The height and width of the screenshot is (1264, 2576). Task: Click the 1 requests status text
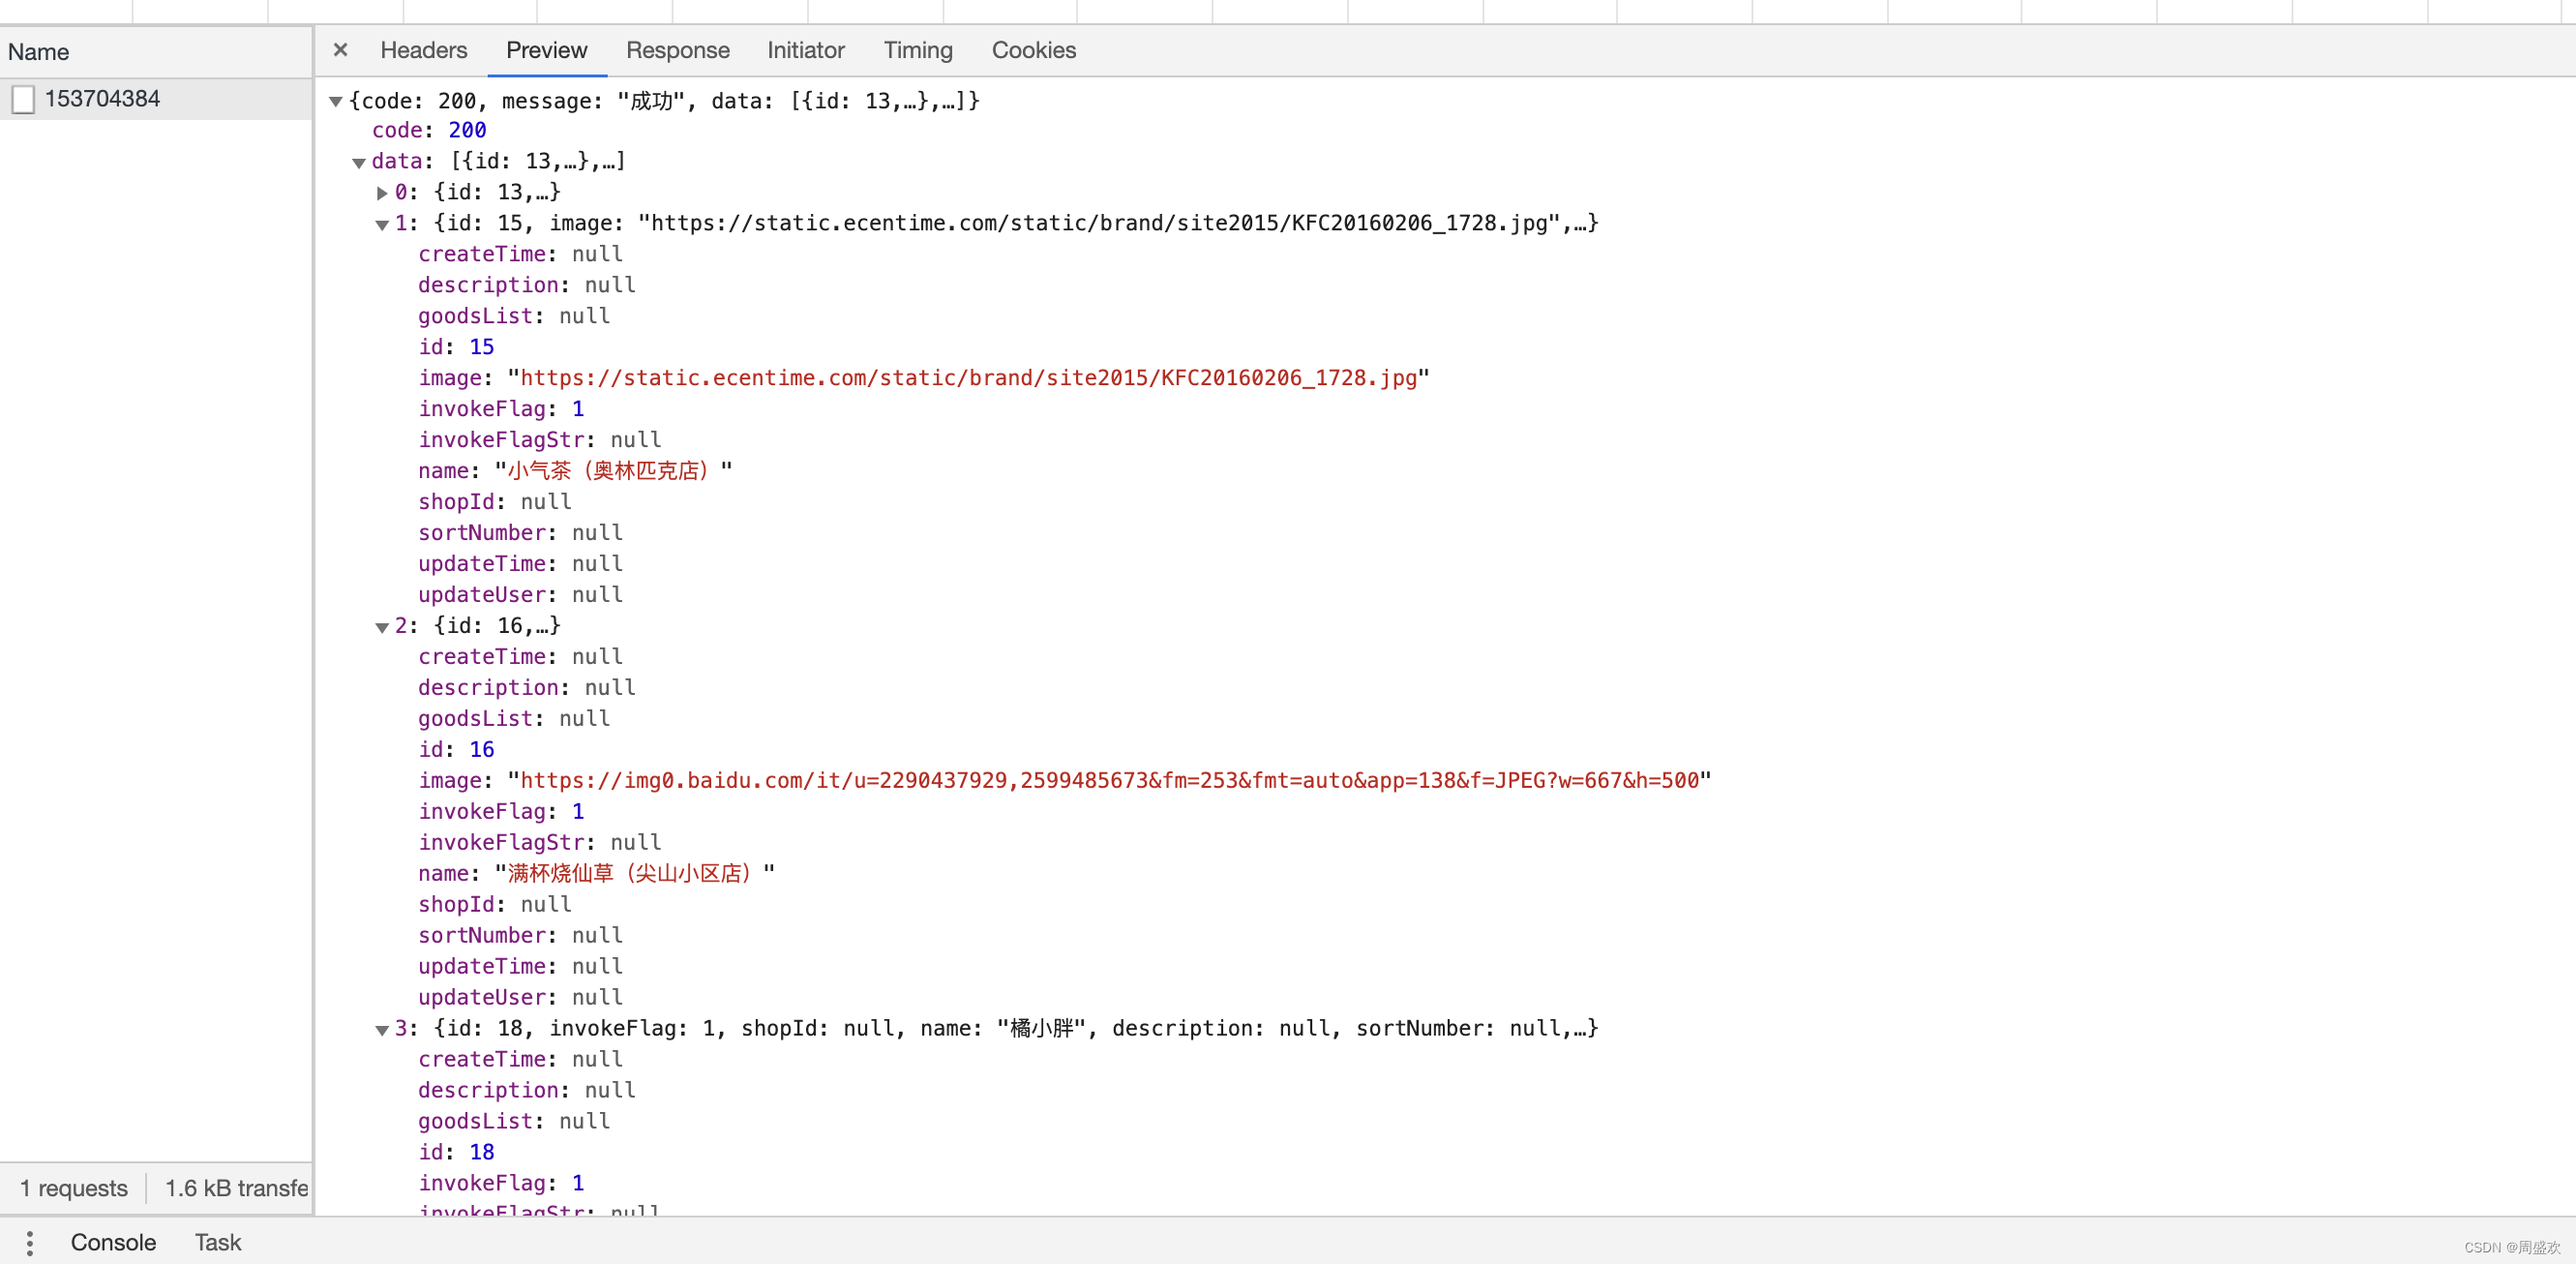point(74,1188)
